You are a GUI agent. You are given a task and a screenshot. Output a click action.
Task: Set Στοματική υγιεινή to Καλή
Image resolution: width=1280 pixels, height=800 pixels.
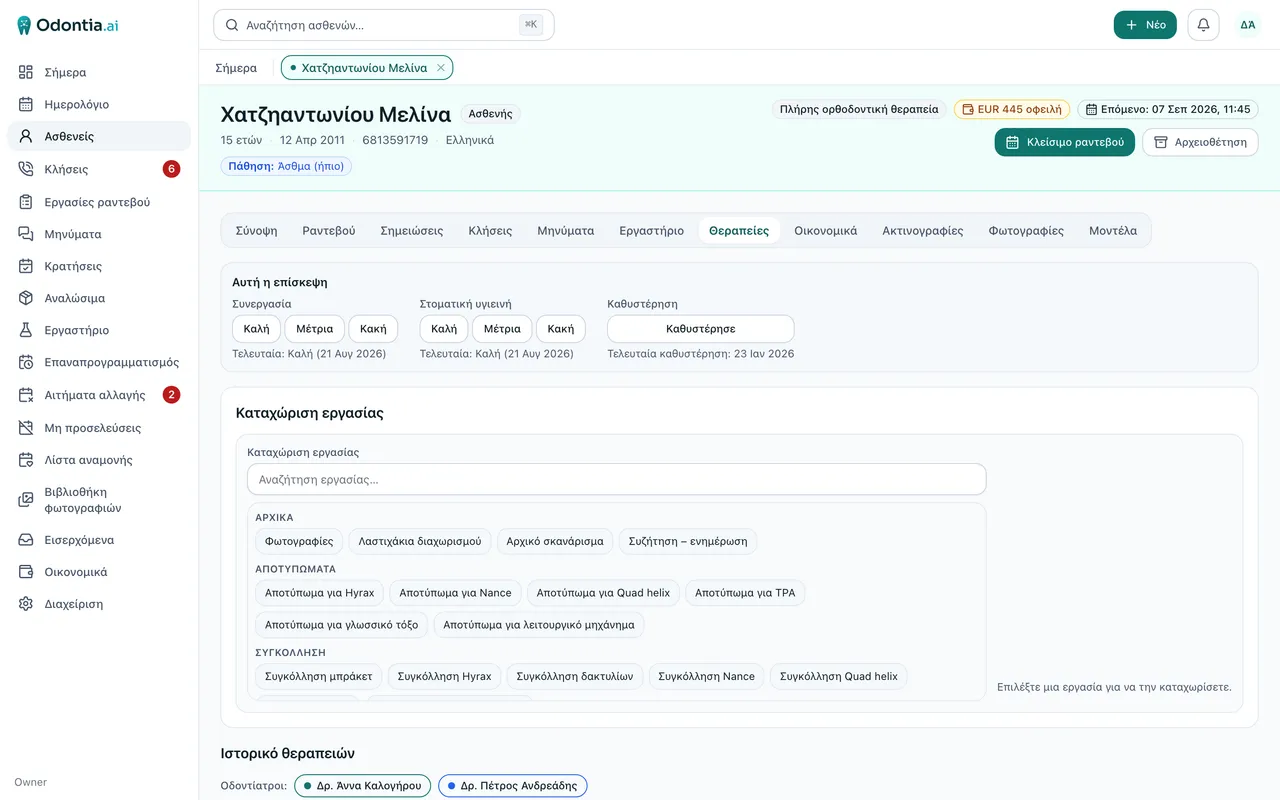[444, 329]
